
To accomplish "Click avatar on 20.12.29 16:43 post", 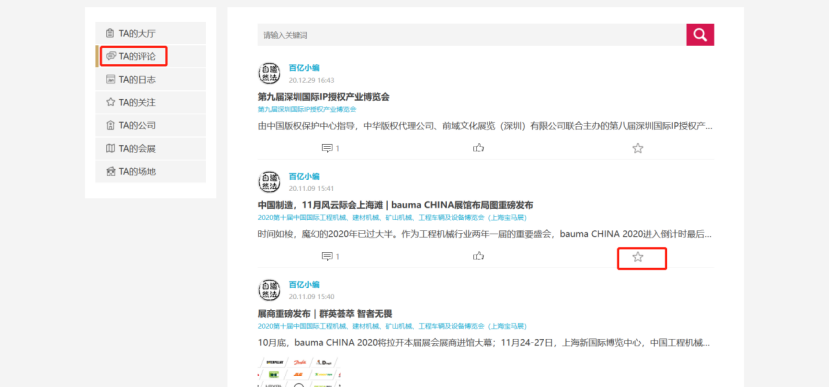I will (x=269, y=73).
